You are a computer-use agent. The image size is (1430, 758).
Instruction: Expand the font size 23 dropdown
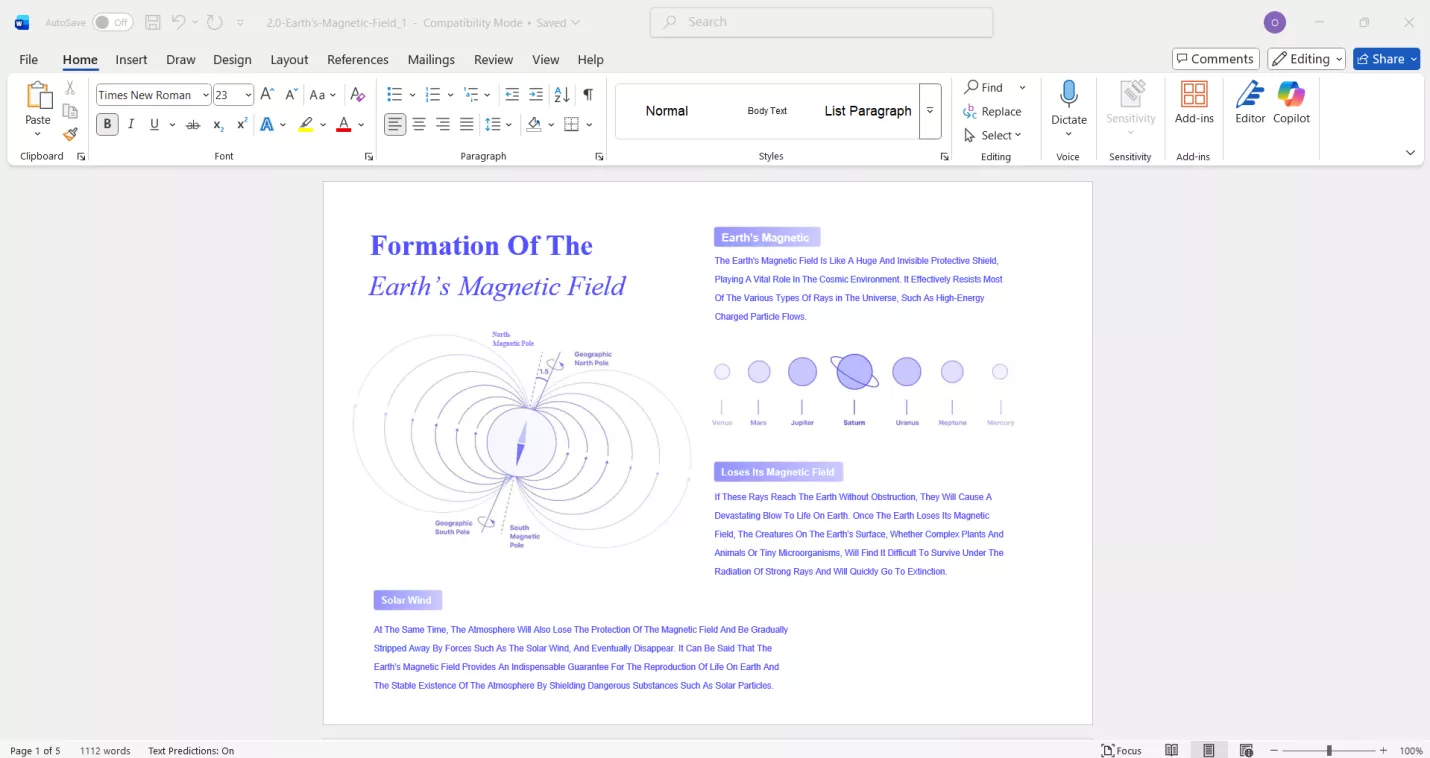[248, 95]
